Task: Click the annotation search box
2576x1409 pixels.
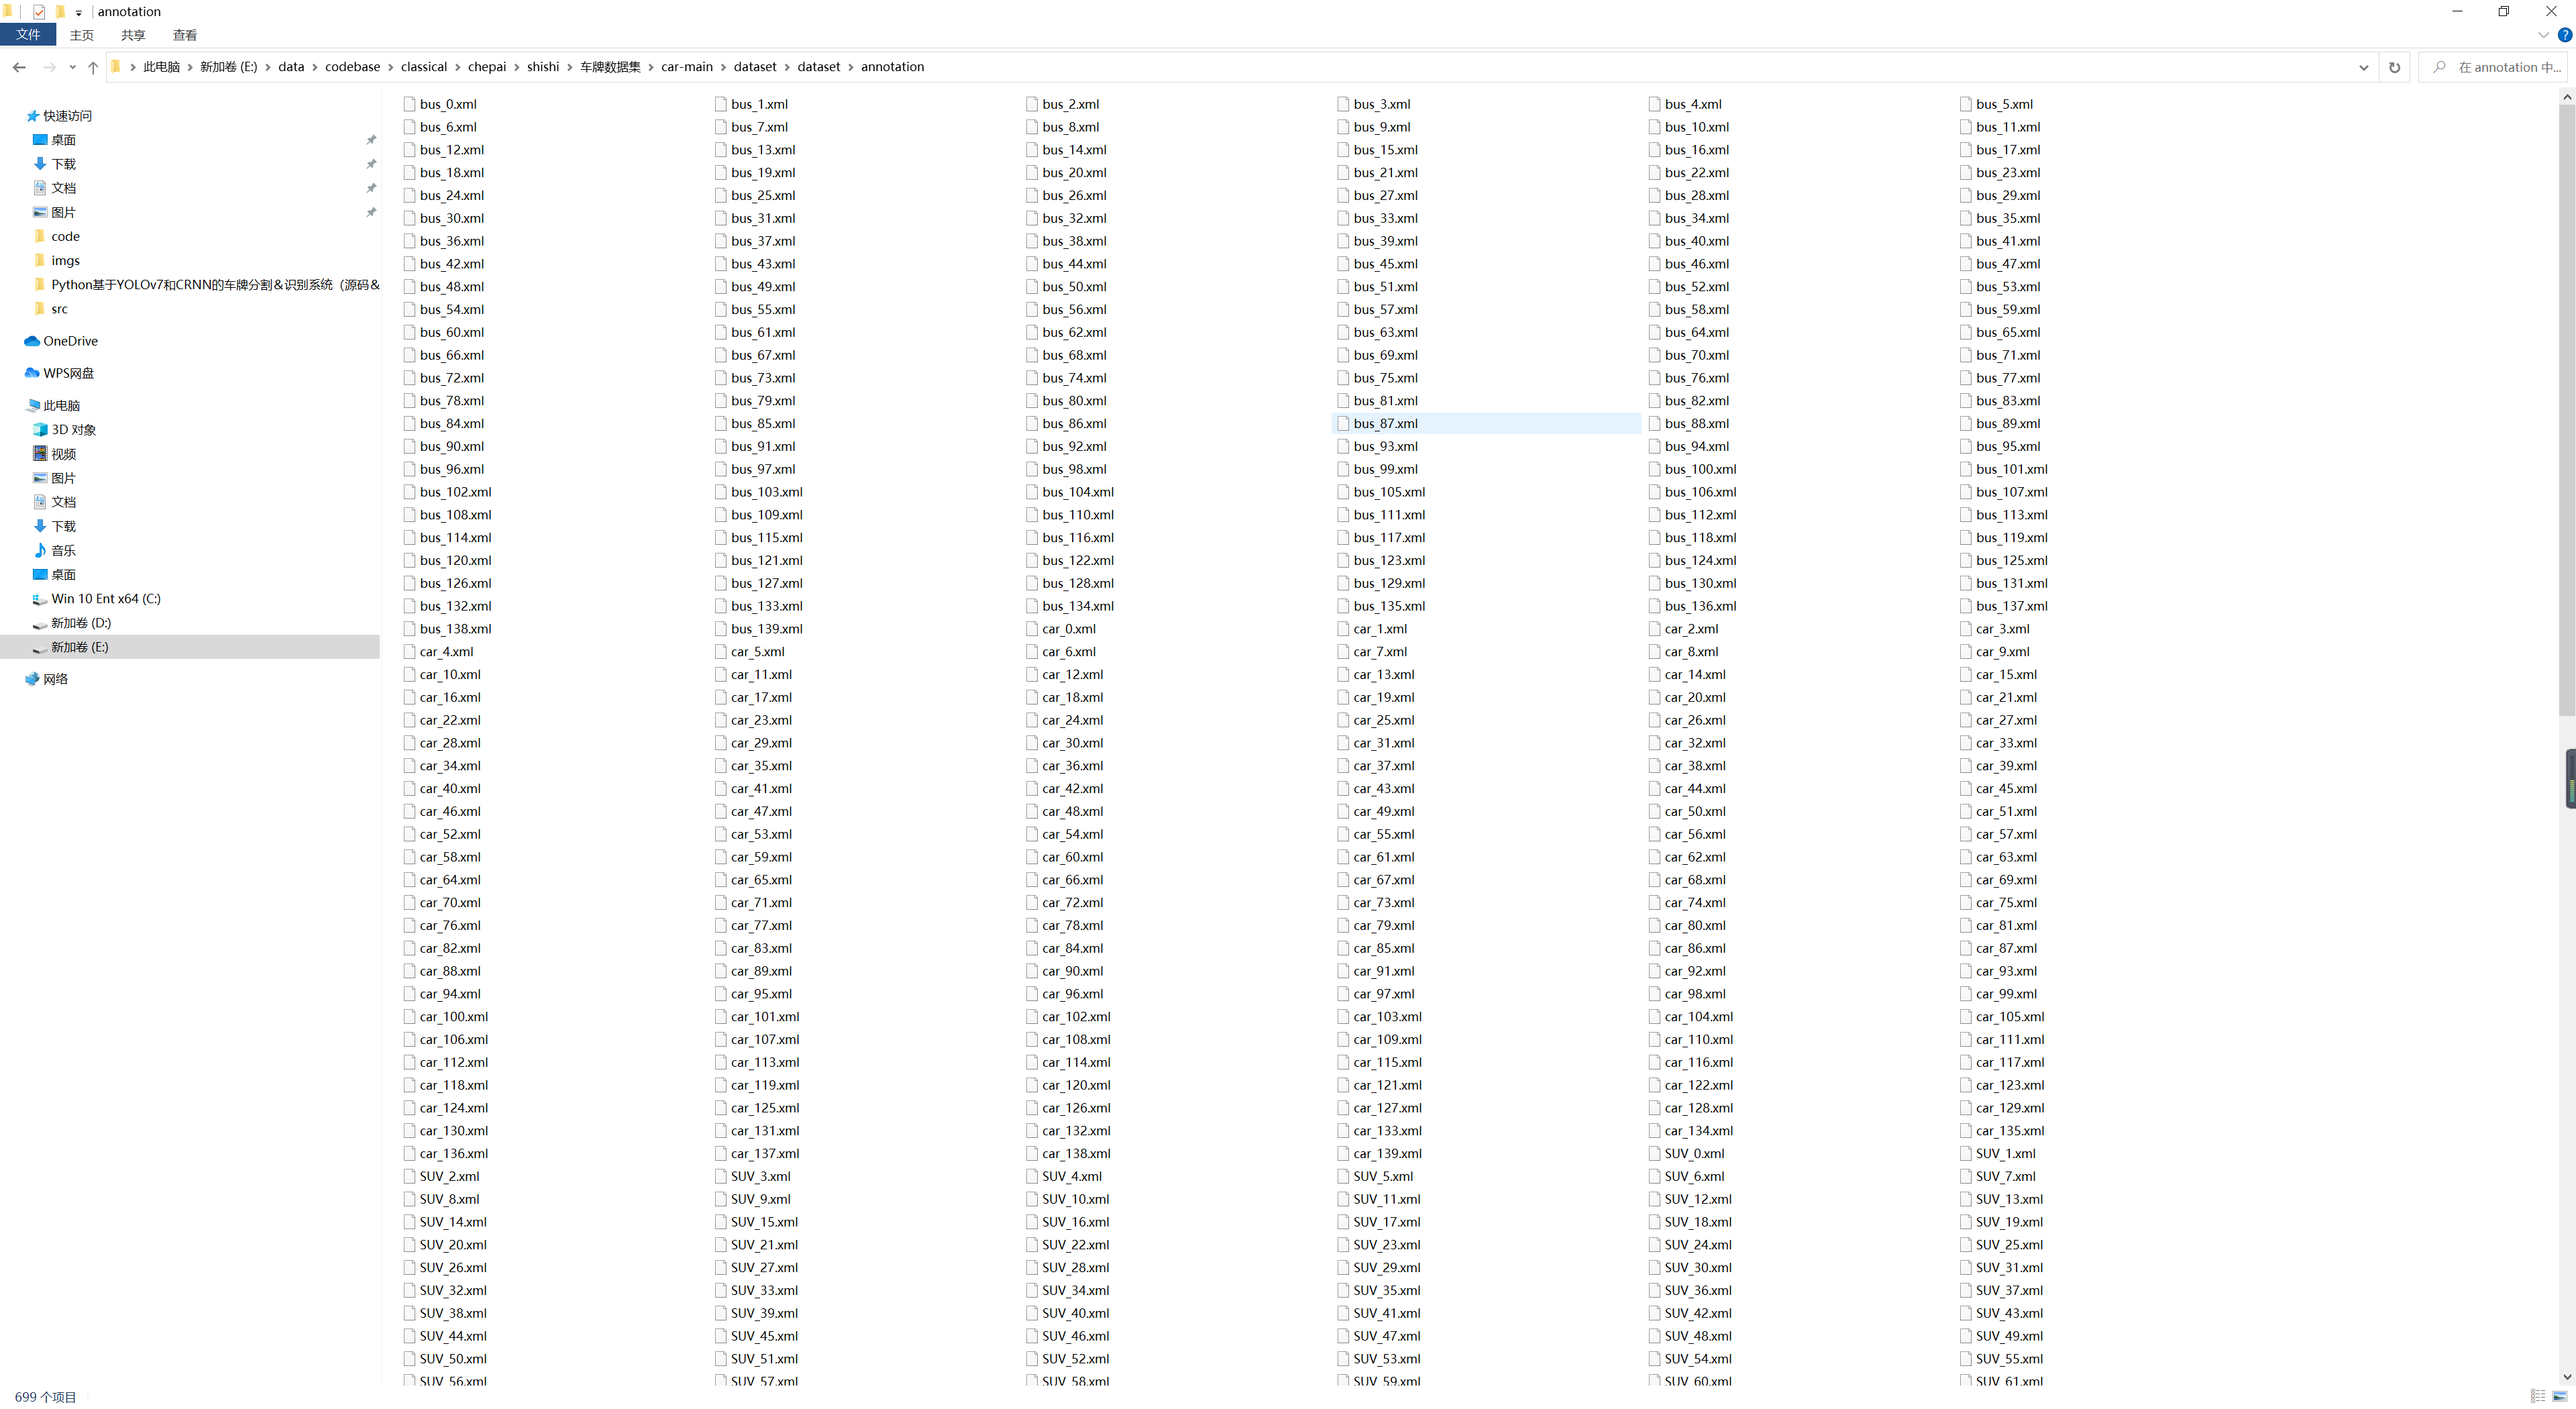Action: coord(2505,67)
